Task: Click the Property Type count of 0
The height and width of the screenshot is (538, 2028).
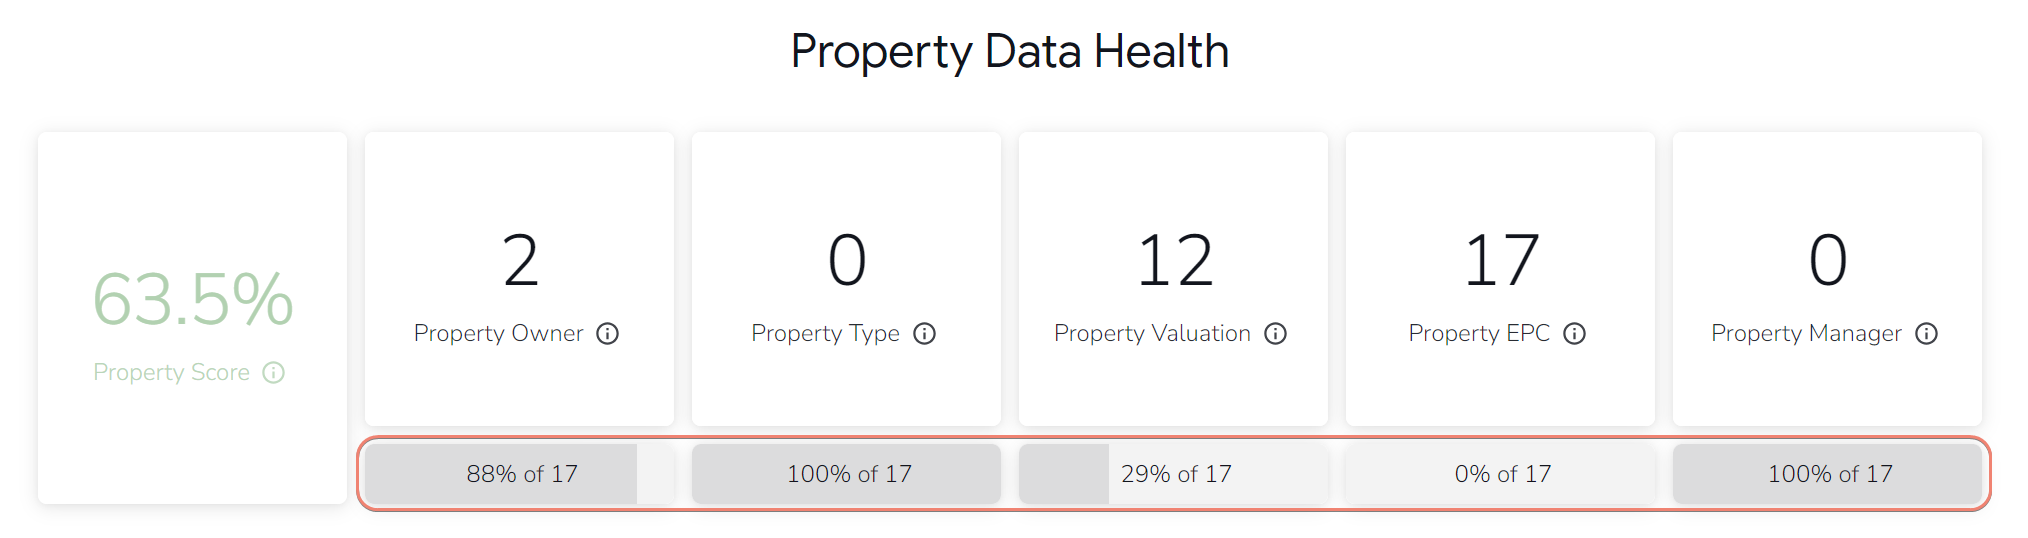Action: click(847, 260)
